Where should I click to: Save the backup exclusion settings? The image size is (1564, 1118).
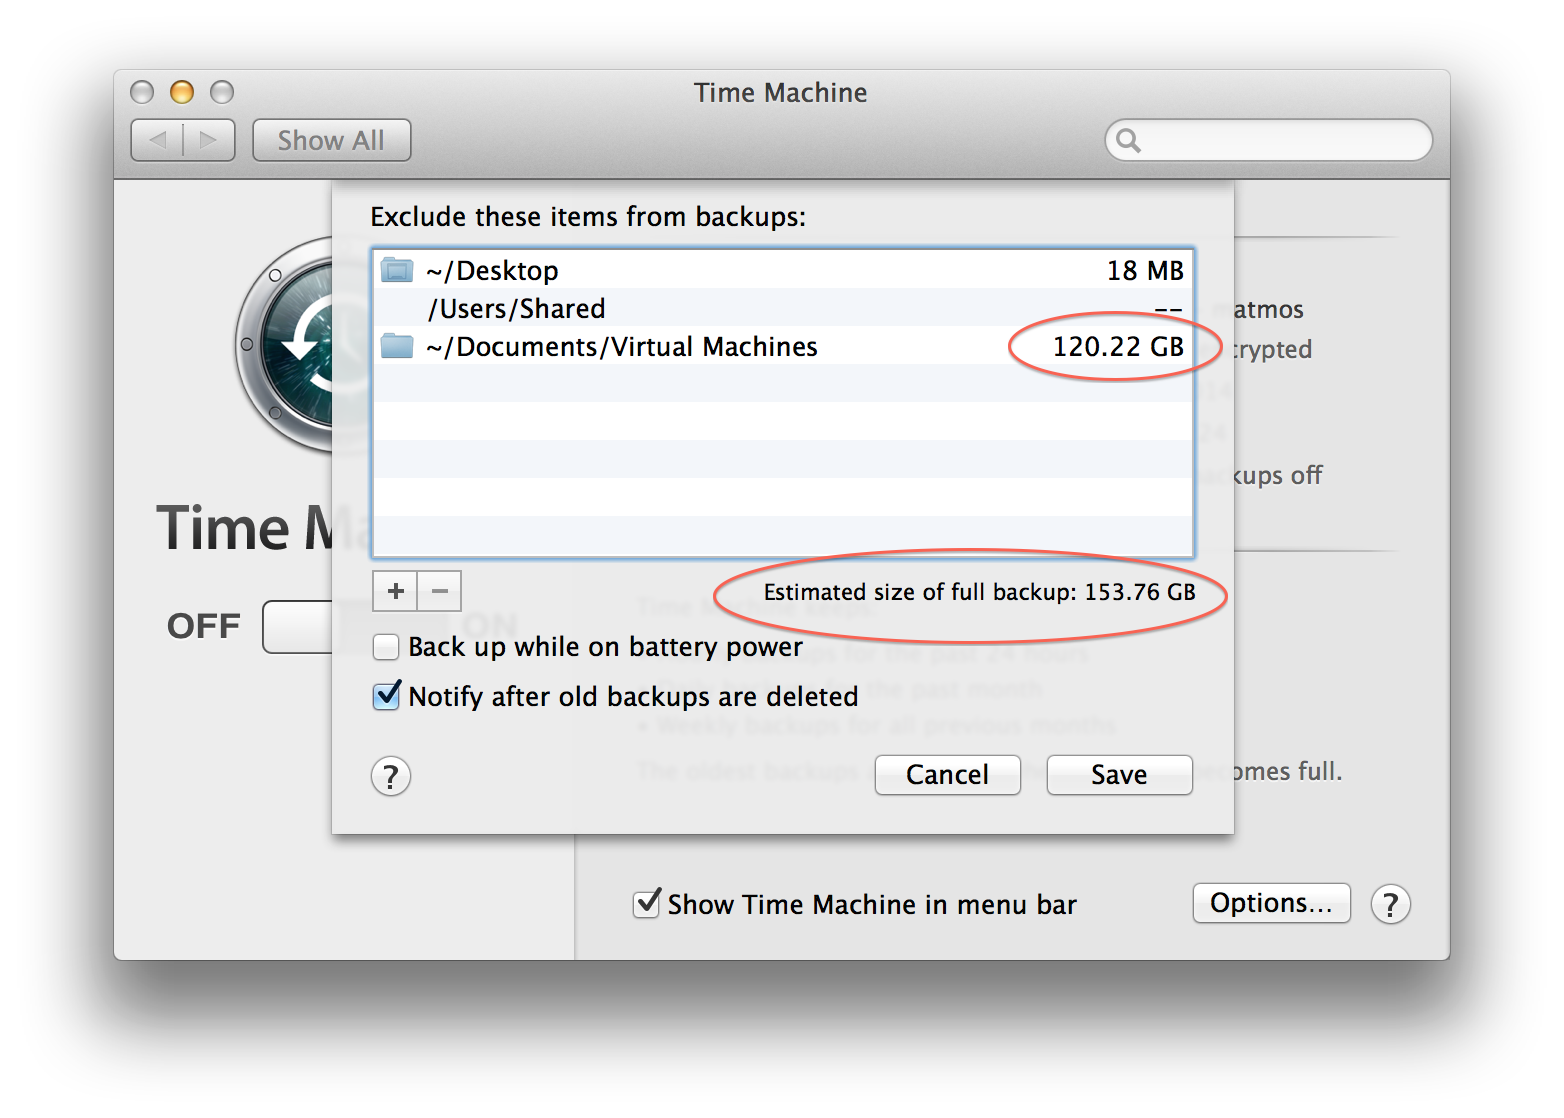(1119, 775)
